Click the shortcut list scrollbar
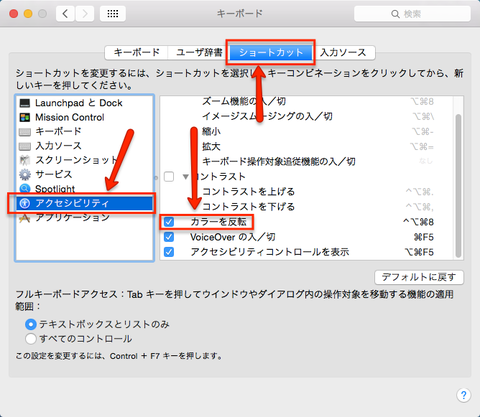480x417 pixels. click(x=458, y=185)
